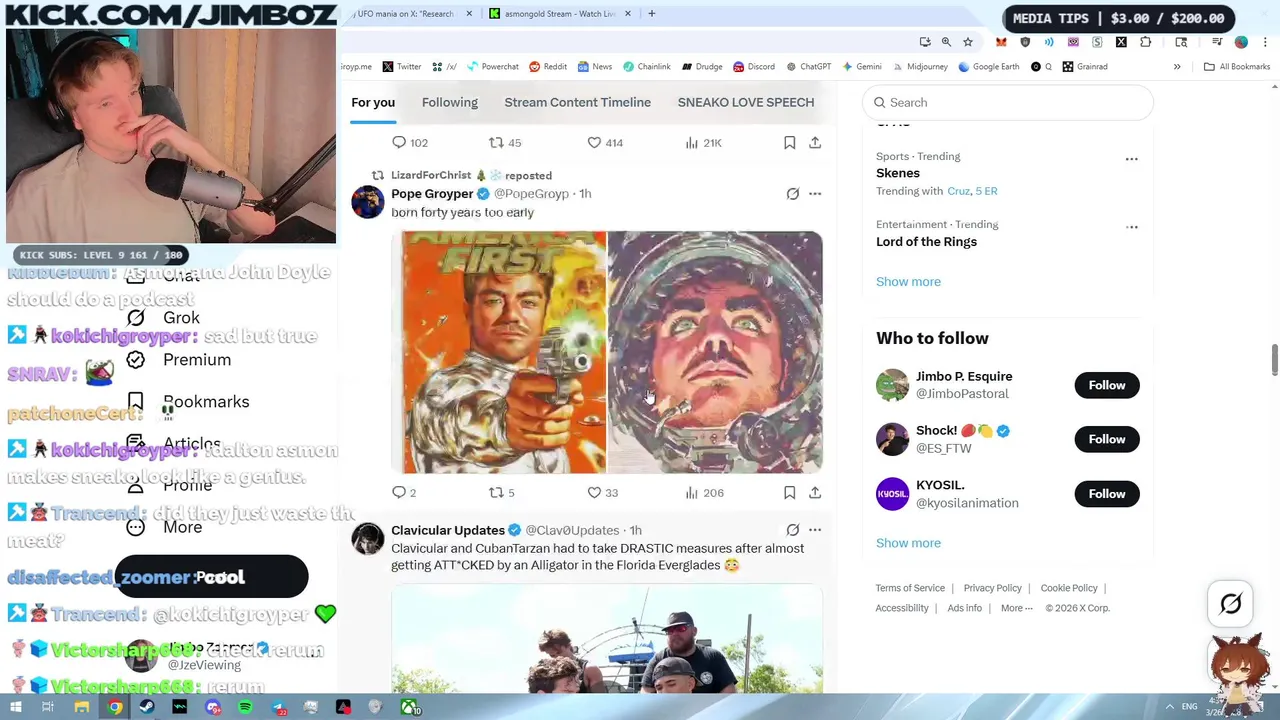
Task: Repost the post with 45 reposts
Action: pyautogui.click(x=505, y=143)
